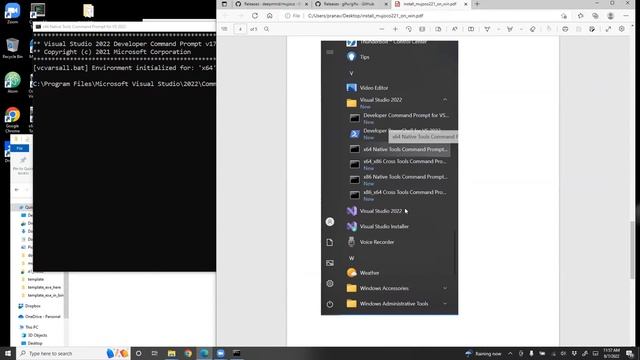Open the Edge Collections button
Screen dimensions: 640x360
[596, 16]
